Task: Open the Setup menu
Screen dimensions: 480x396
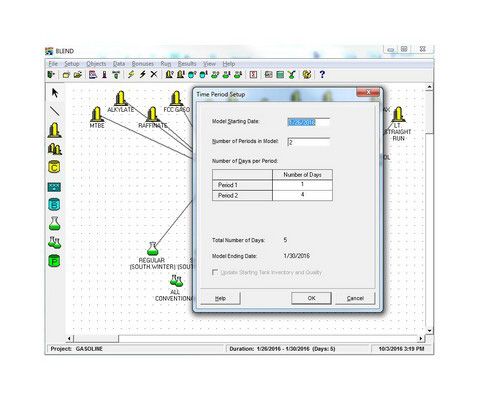Action: point(72,64)
